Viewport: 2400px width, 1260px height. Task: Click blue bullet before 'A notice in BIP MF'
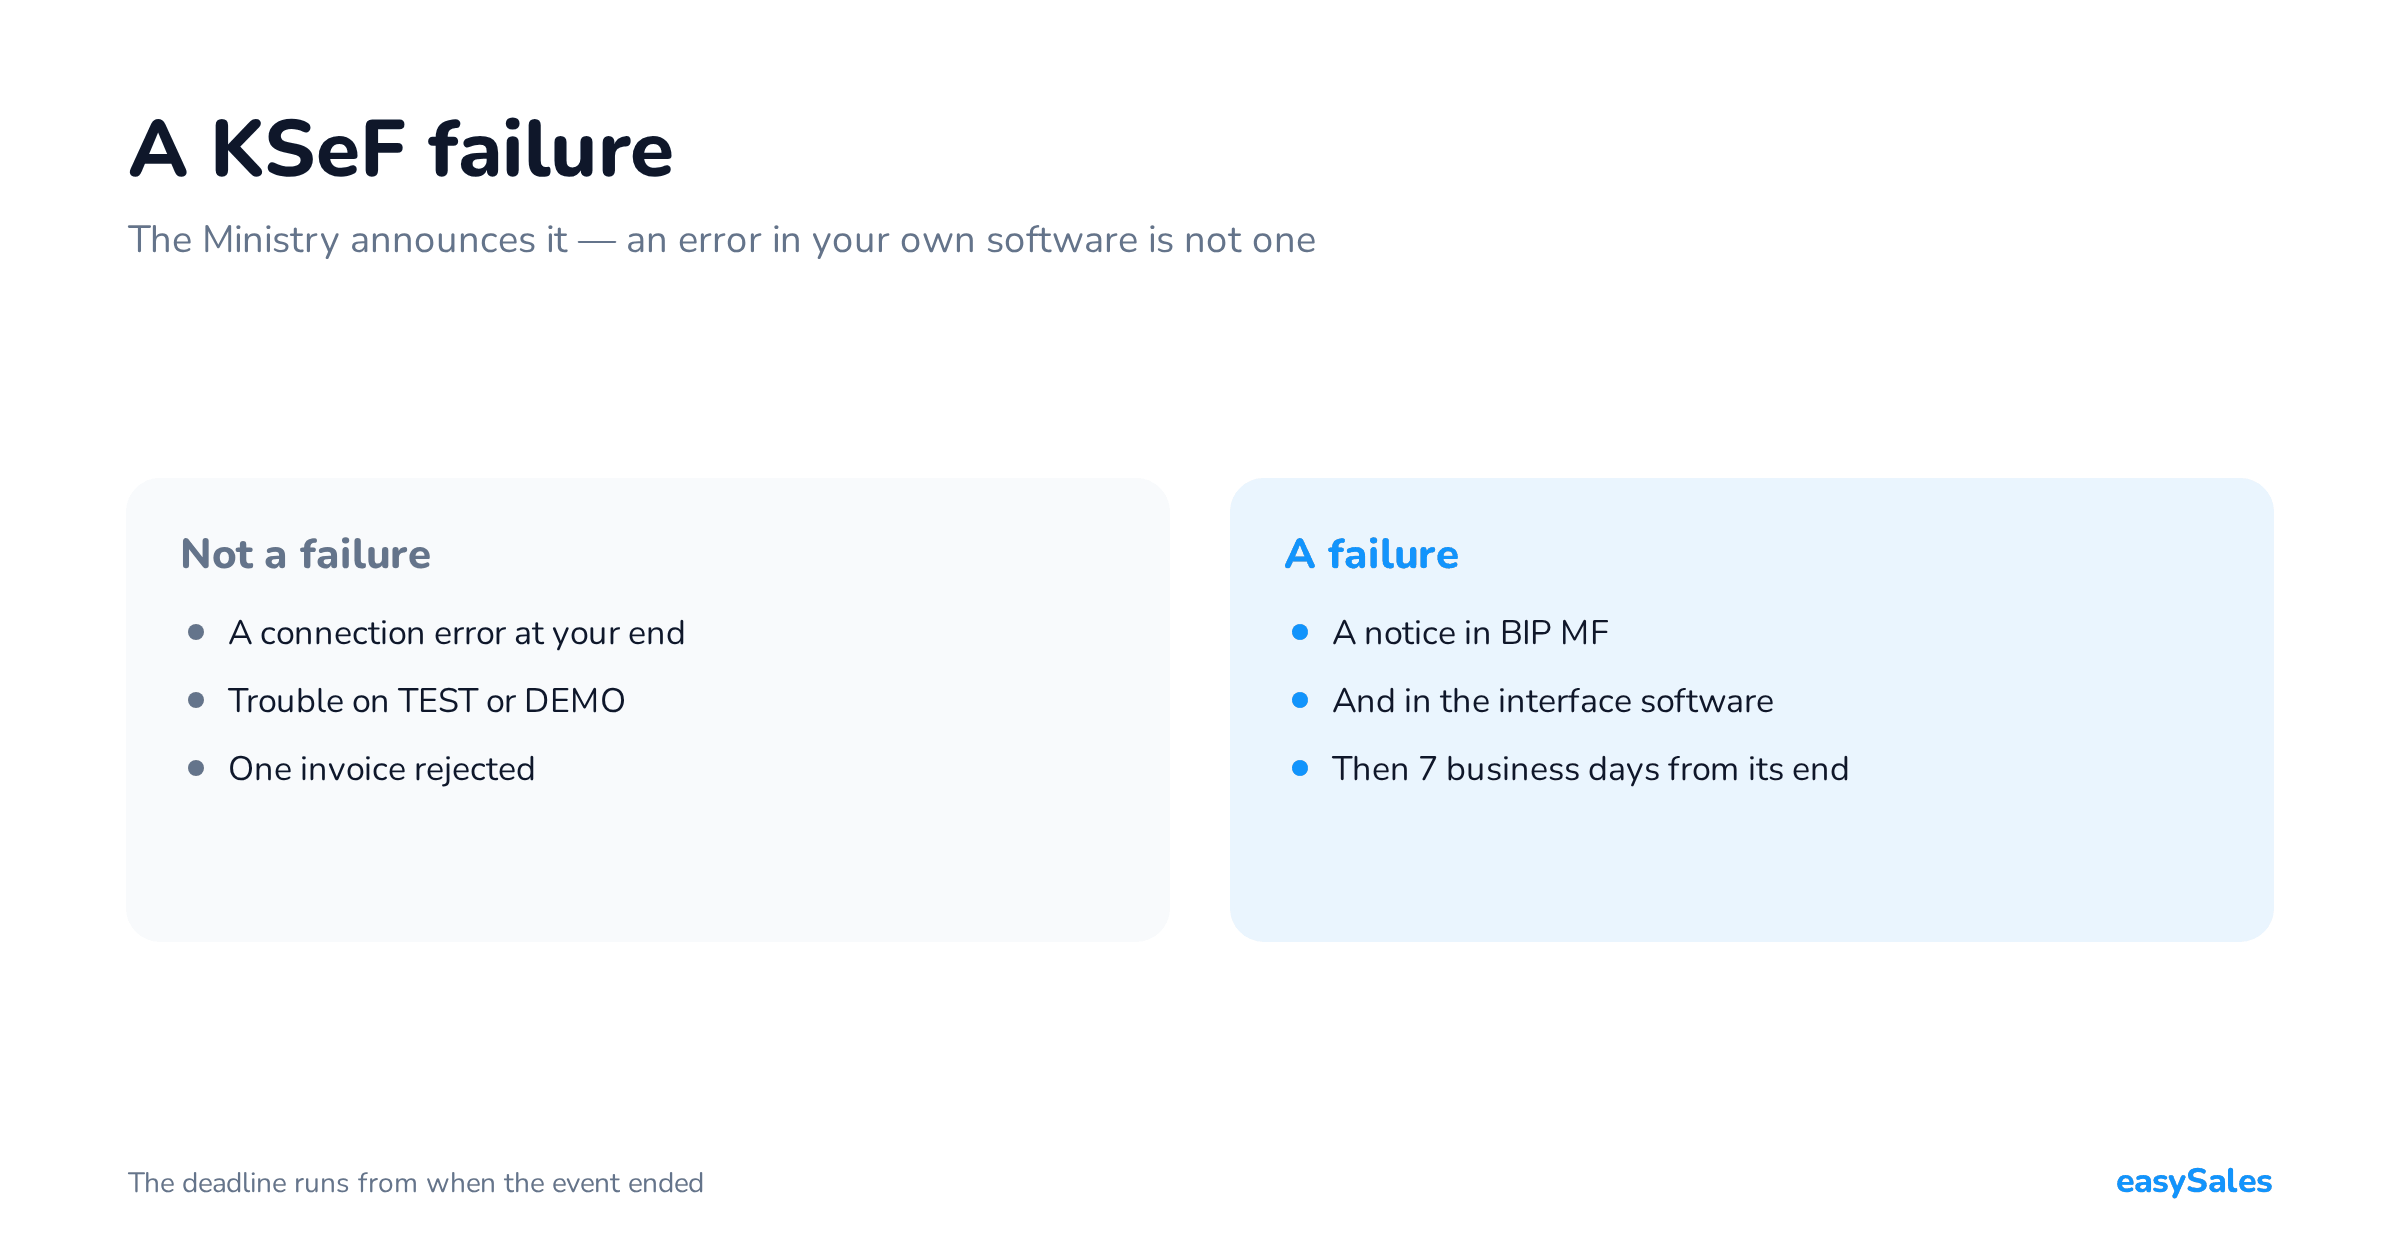pos(1300,632)
